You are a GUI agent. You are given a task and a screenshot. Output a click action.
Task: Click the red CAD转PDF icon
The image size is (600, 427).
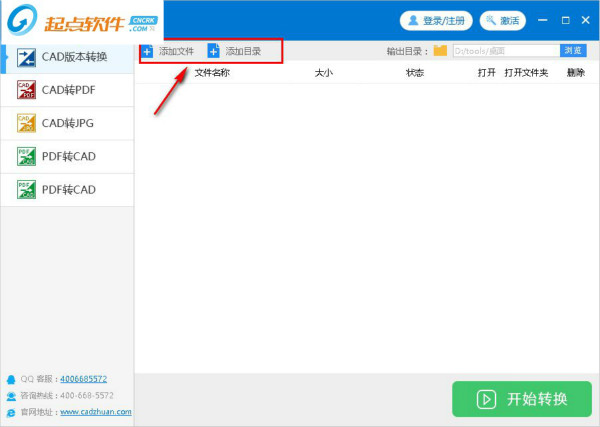[26, 90]
